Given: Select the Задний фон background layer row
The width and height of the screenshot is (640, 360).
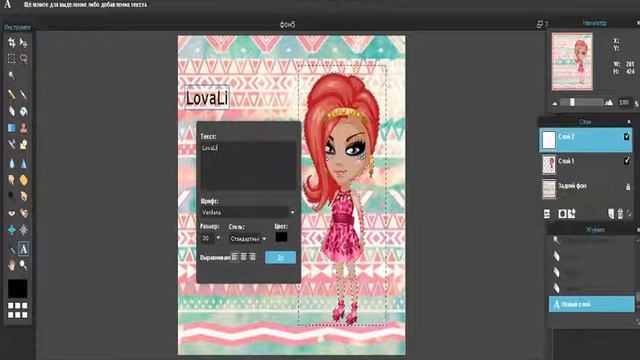Looking at the screenshot, I should (586, 189).
